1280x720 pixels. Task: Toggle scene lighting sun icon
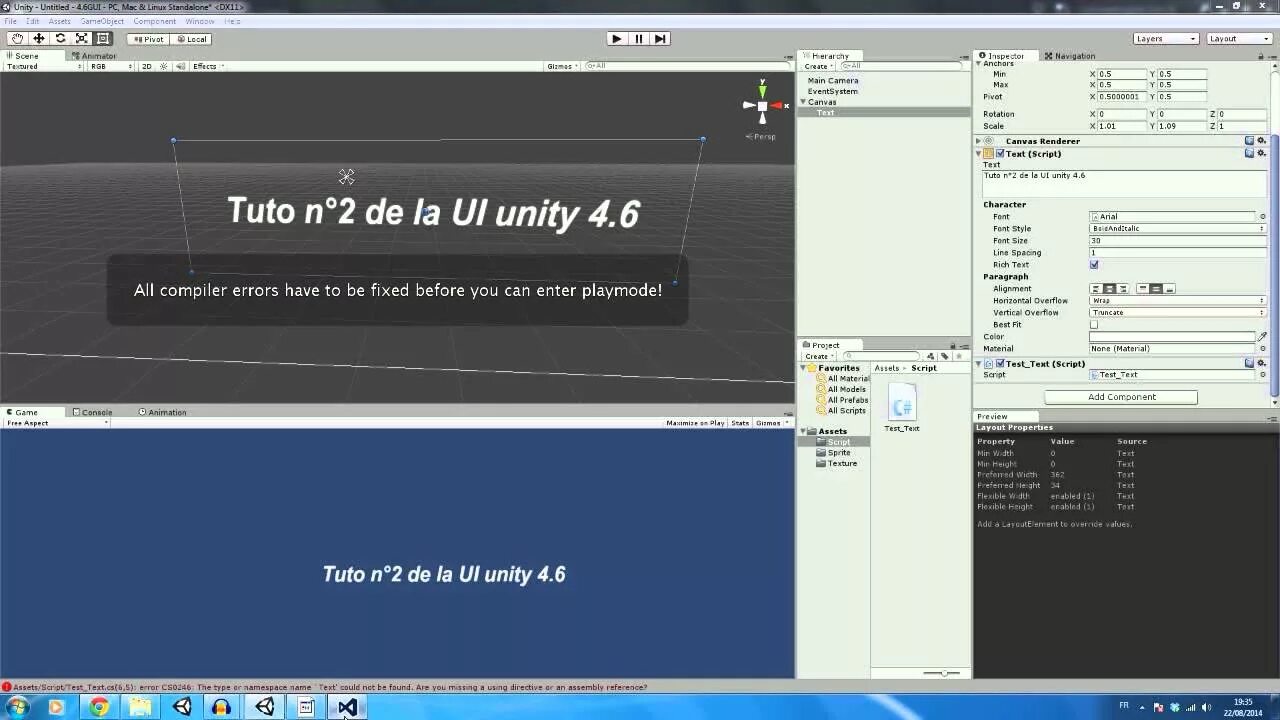[x=163, y=67]
